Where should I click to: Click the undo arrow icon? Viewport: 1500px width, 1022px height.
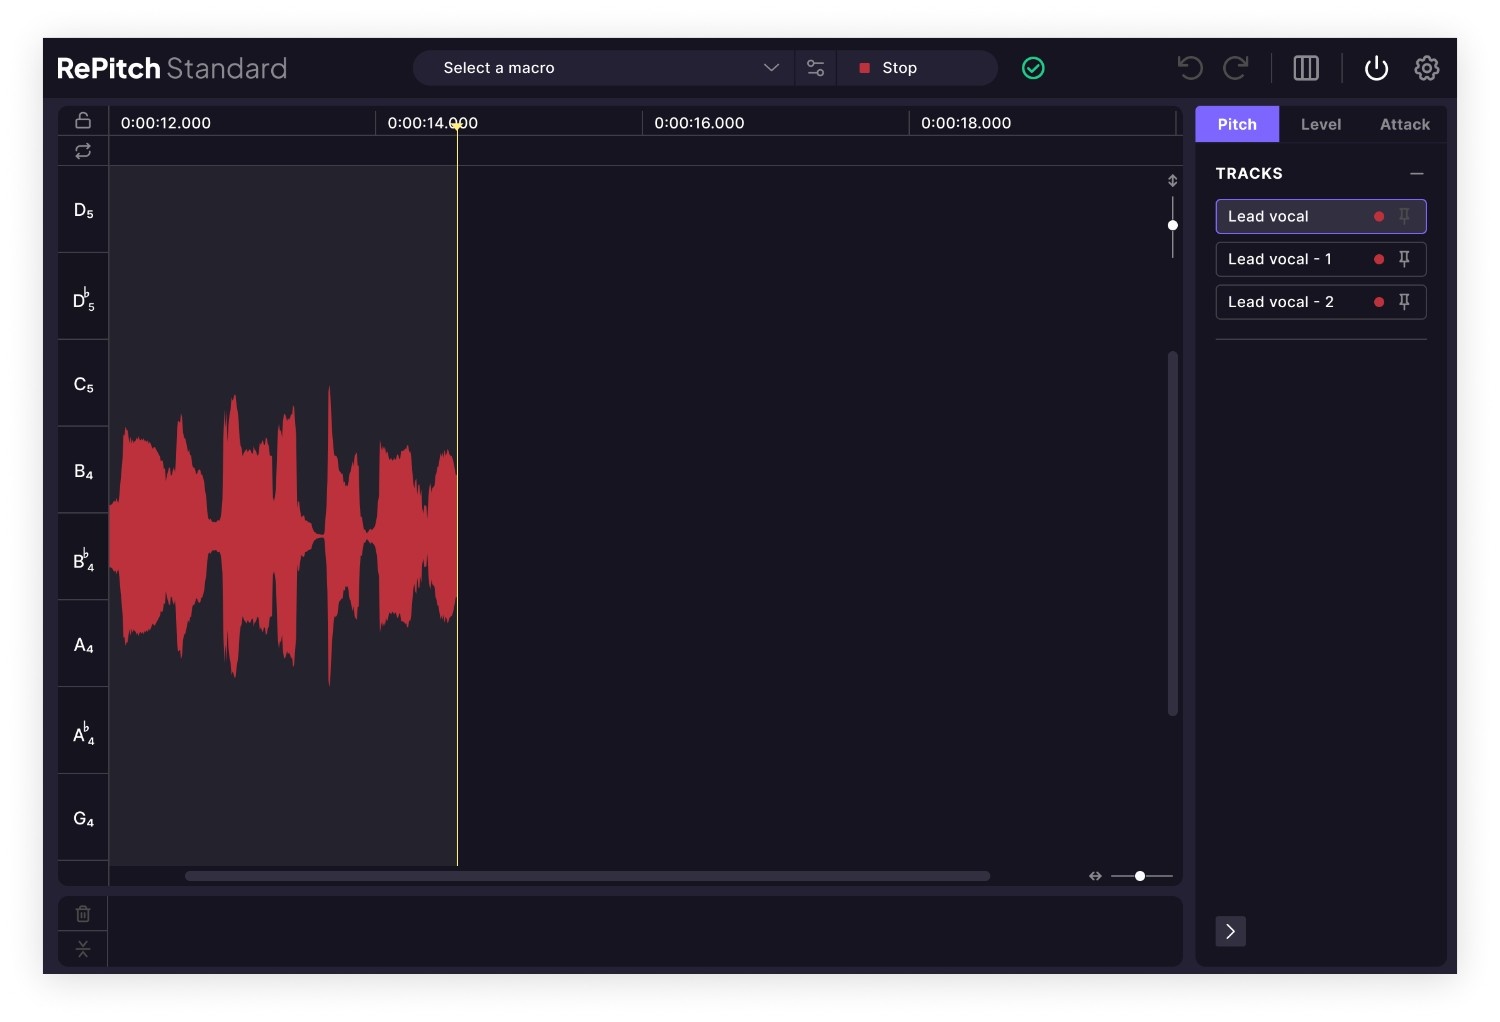tap(1189, 68)
